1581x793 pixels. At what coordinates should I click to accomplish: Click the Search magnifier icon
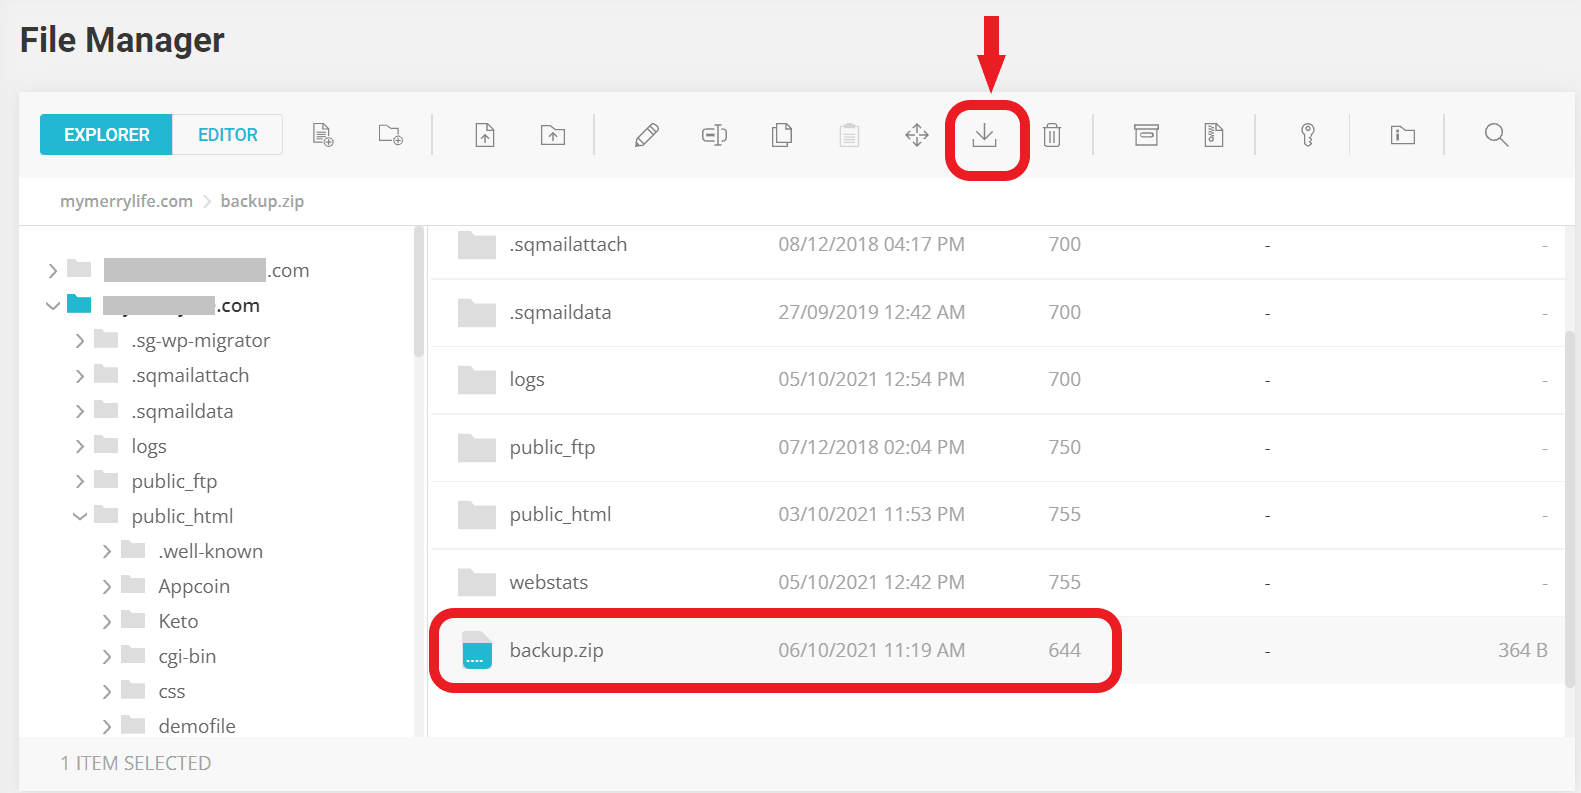coord(1497,135)
